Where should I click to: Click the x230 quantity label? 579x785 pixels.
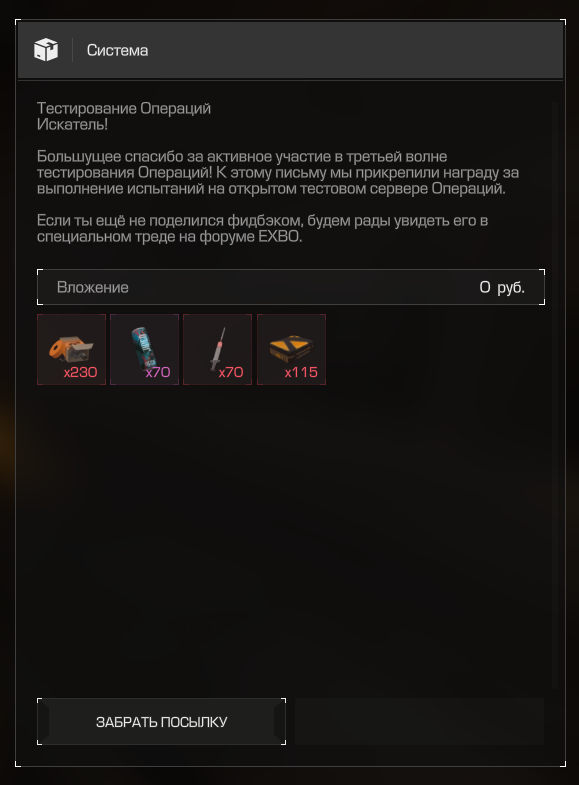click(81, 372)
